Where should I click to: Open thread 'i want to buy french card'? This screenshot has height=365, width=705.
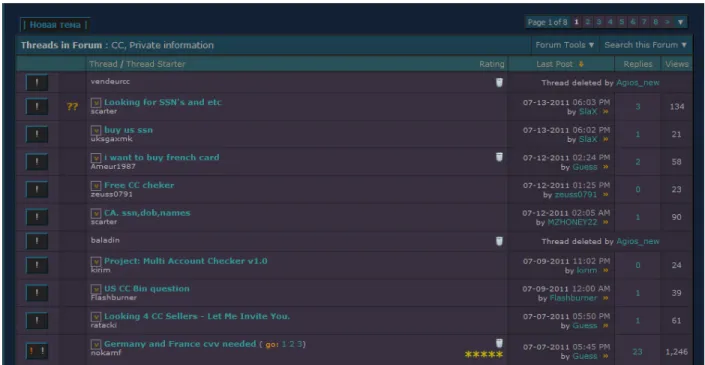click(x=162, y=157)
